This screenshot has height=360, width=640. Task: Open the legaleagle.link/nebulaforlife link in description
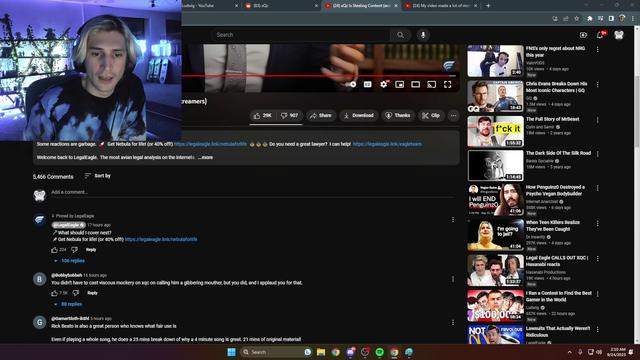tap(210, 144)
